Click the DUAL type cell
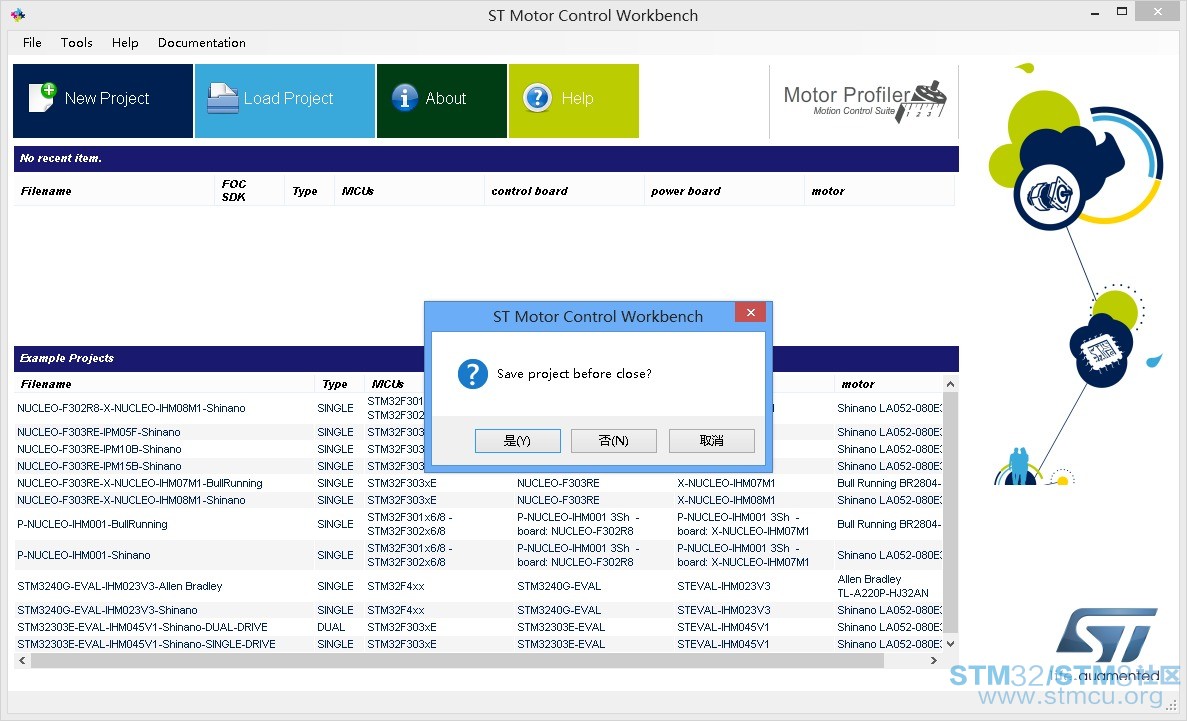The image size is (1187, 721). click(x=331, y=627)
